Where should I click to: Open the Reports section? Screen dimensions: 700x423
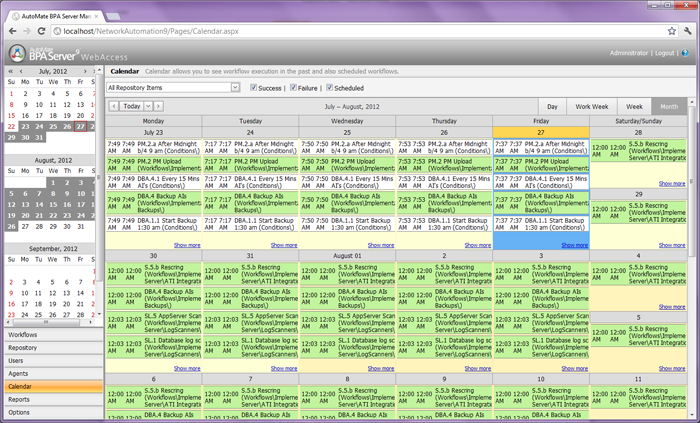coord(54,399)
